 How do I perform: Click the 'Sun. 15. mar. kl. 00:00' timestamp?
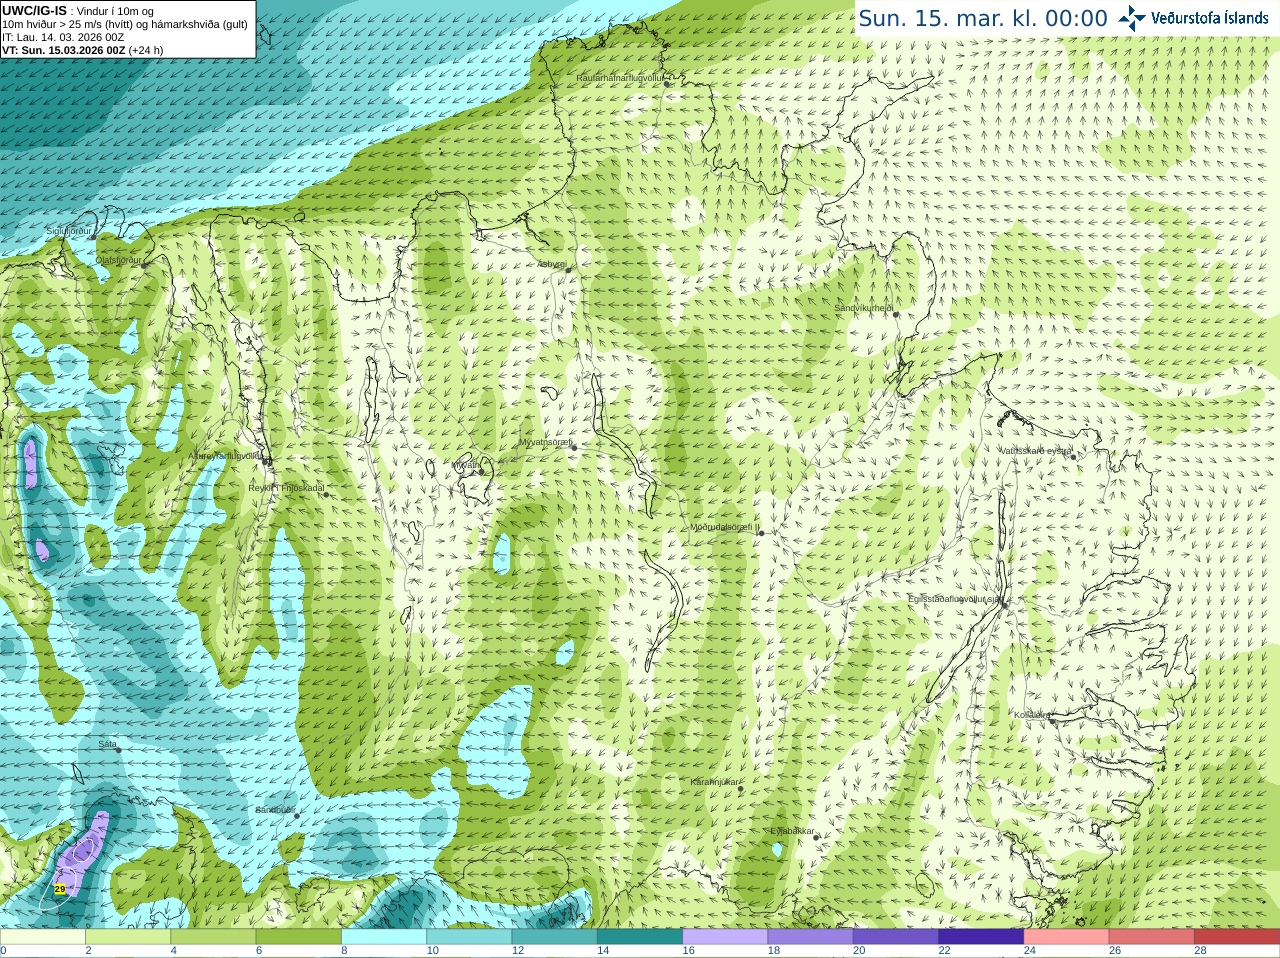coord(983,19)
